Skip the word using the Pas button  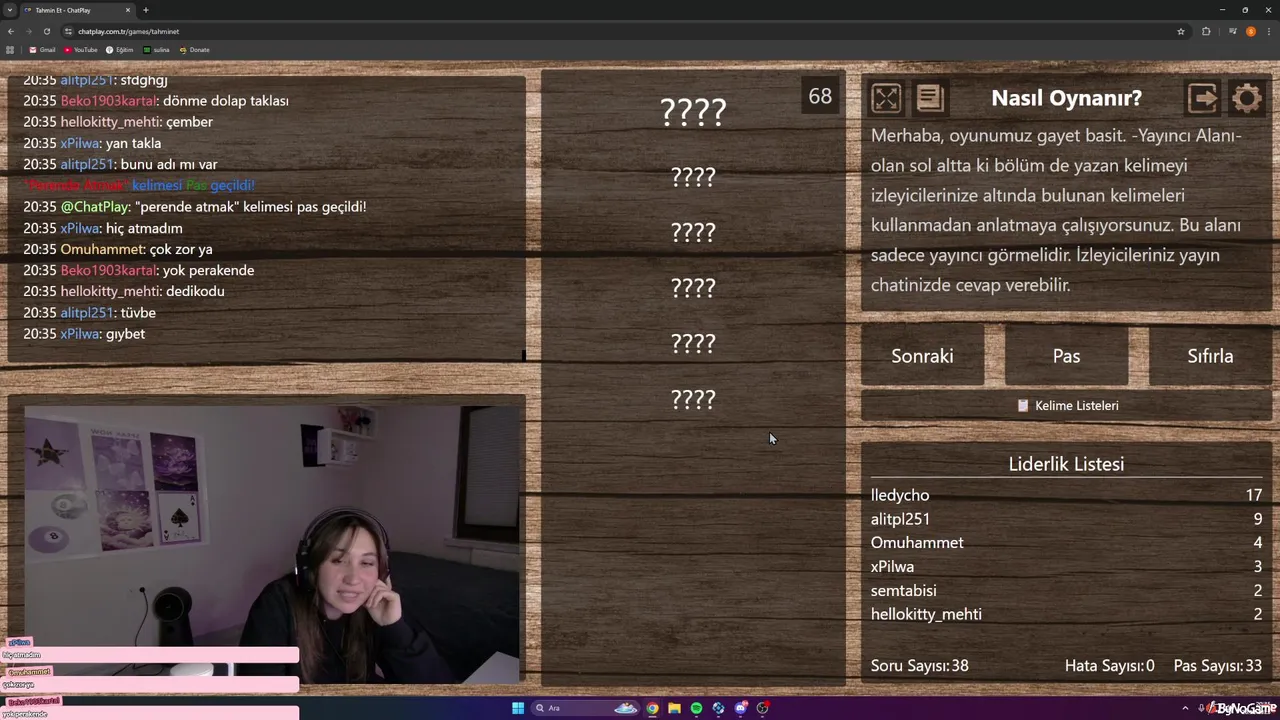(1066, 356)
